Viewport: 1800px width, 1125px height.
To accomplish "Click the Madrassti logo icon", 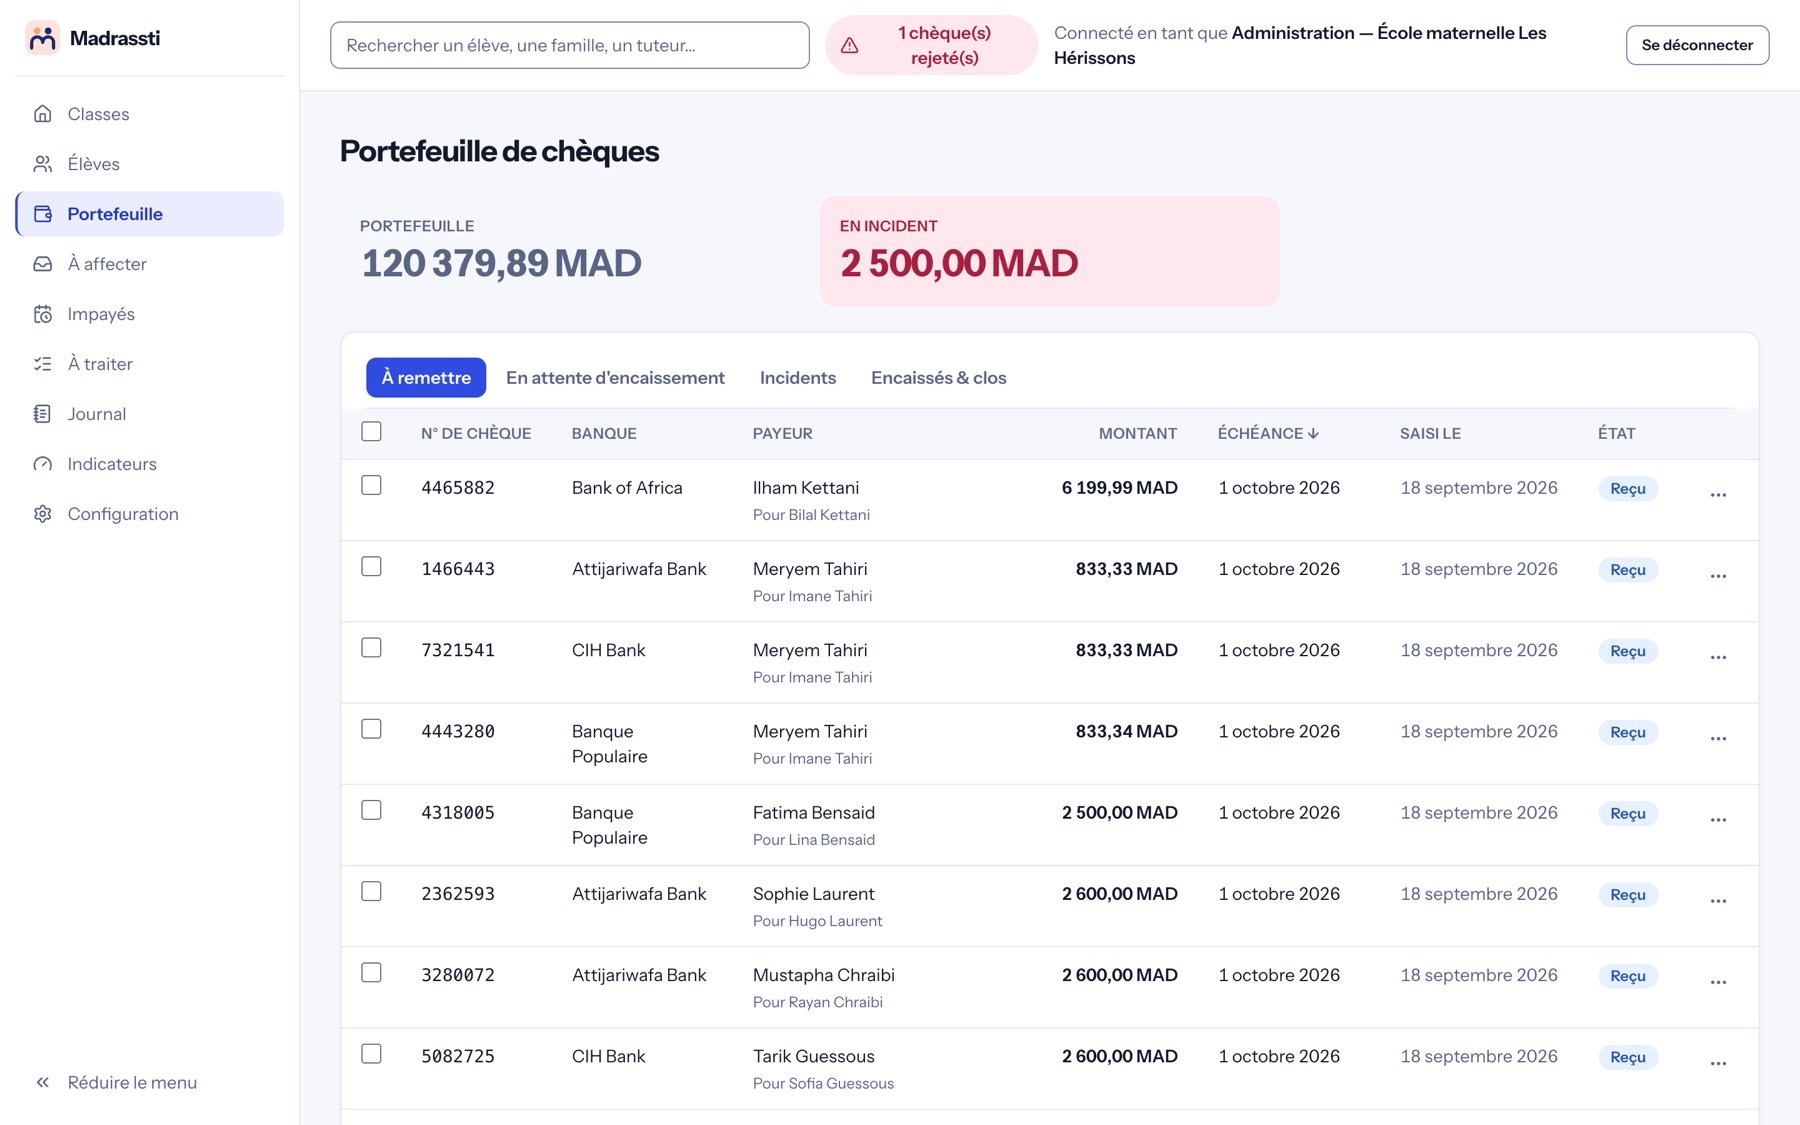I will 42,38.
